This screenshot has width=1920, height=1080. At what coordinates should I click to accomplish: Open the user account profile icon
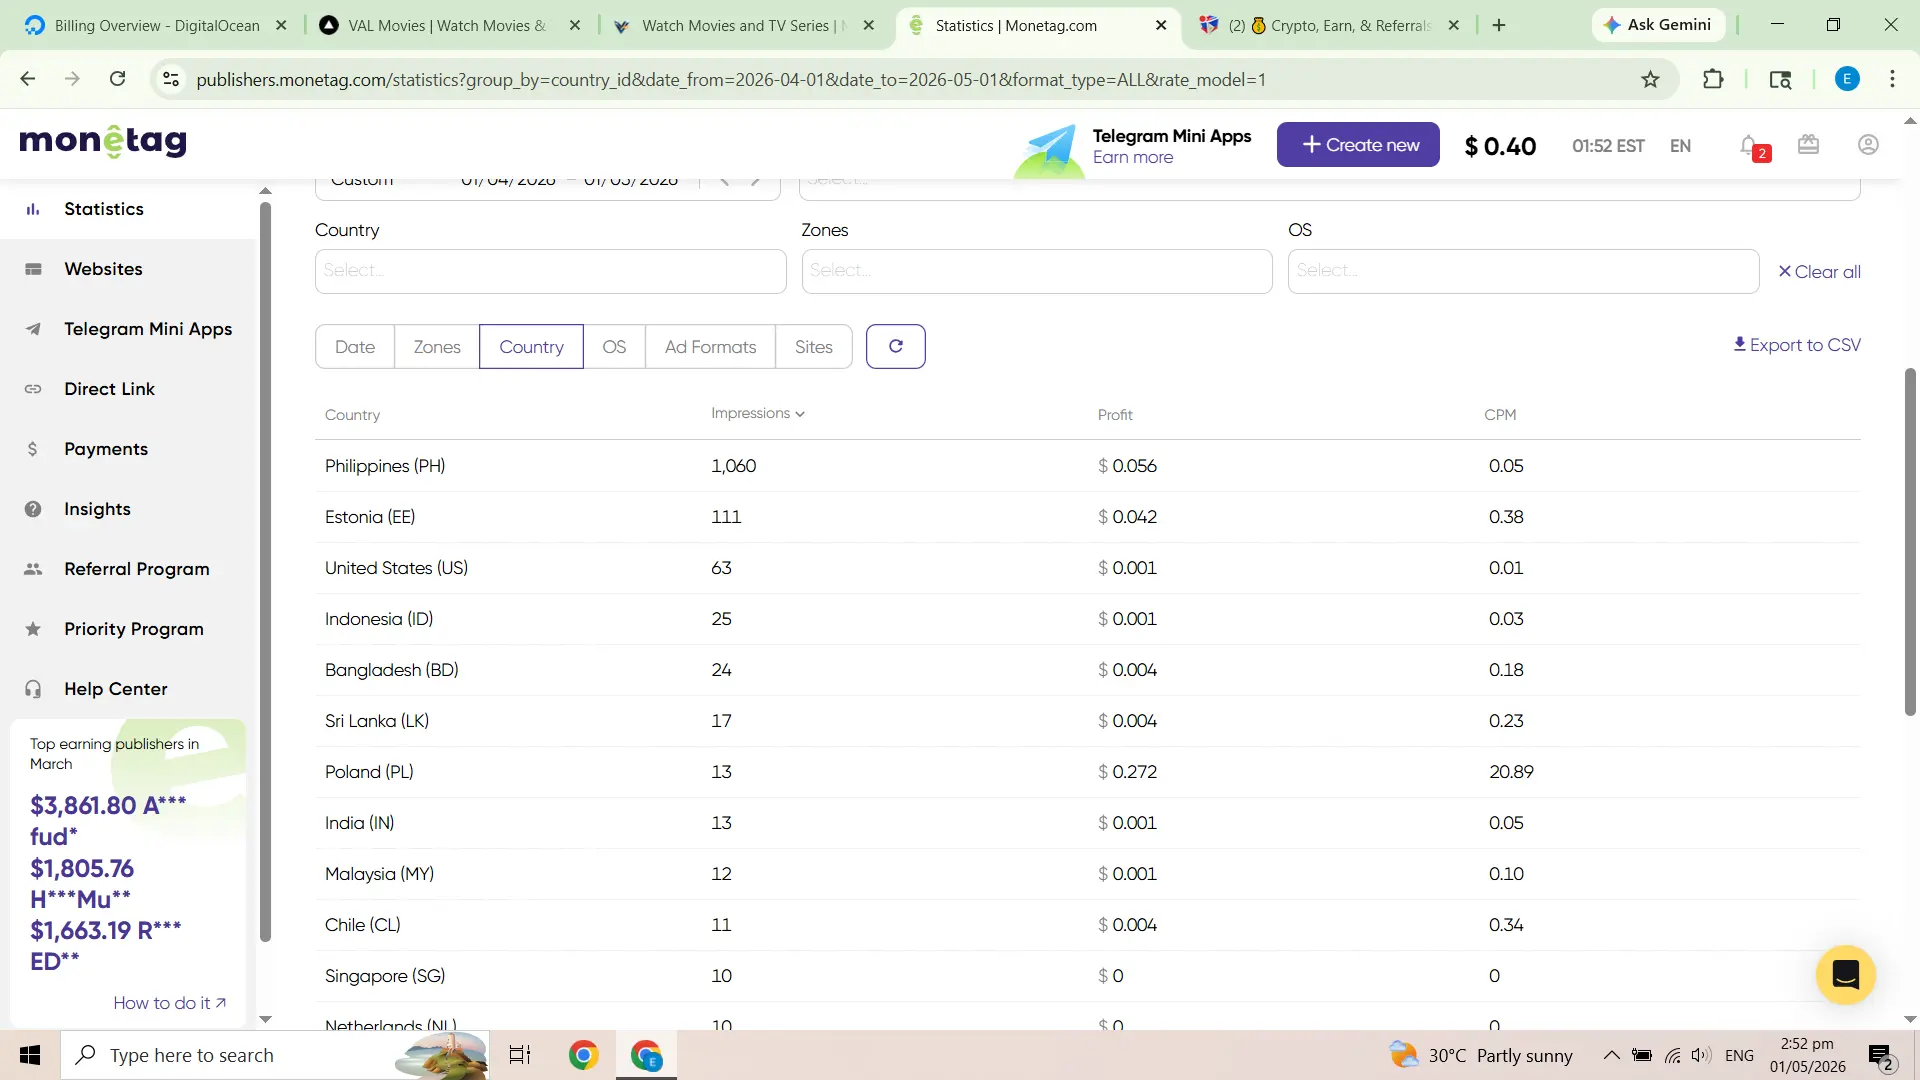point(1868,145)
